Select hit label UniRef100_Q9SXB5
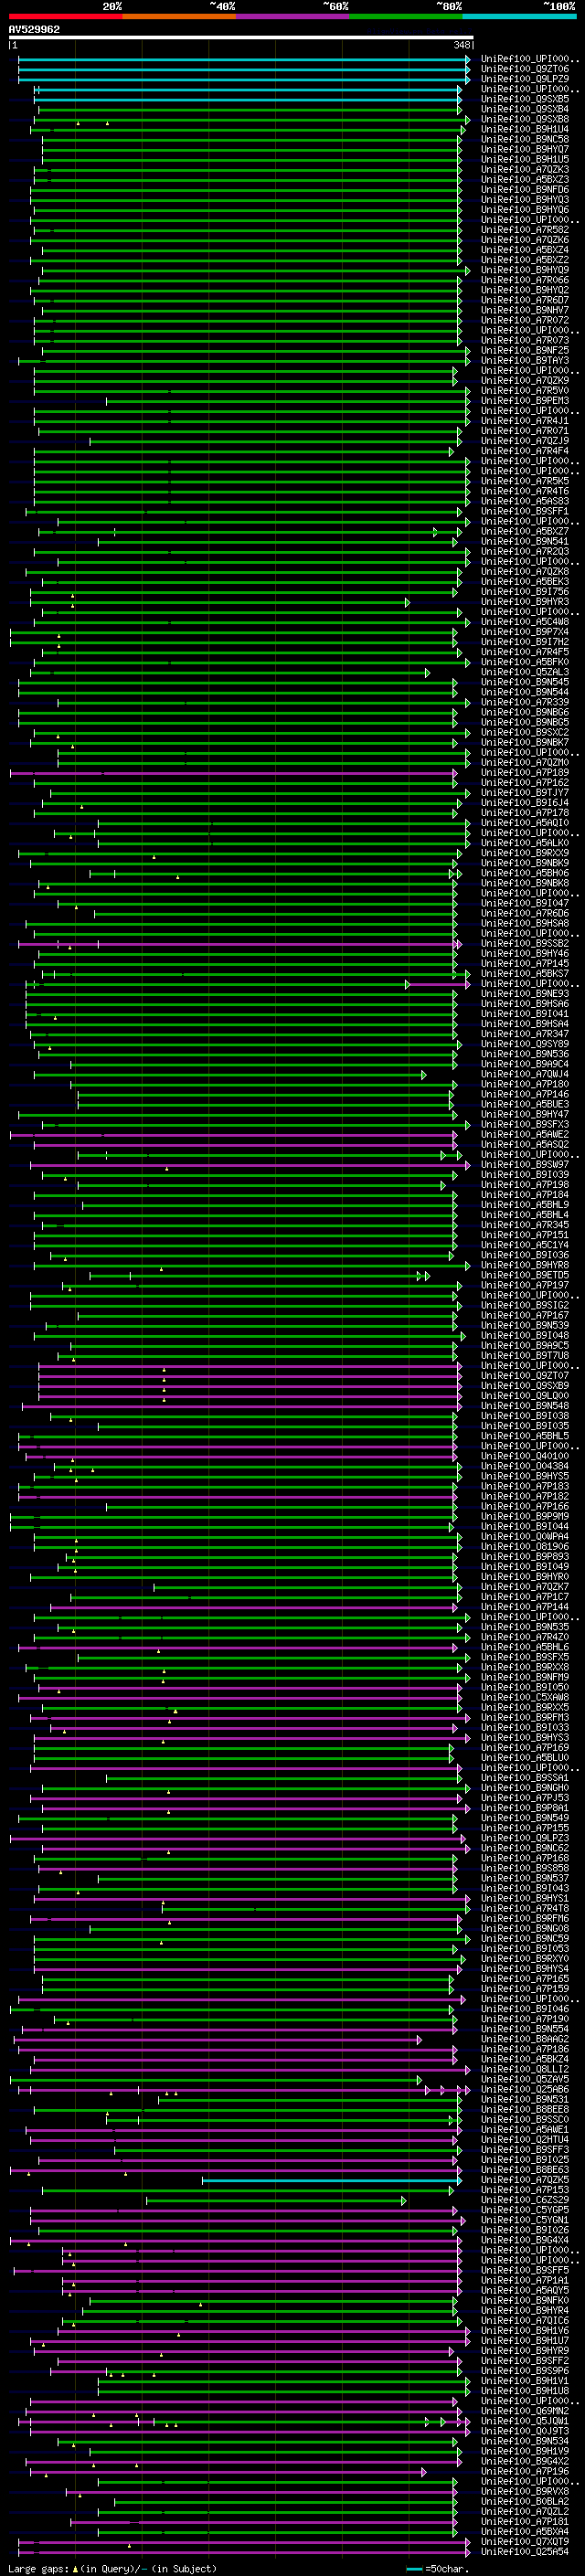 (x=525, y=100)
